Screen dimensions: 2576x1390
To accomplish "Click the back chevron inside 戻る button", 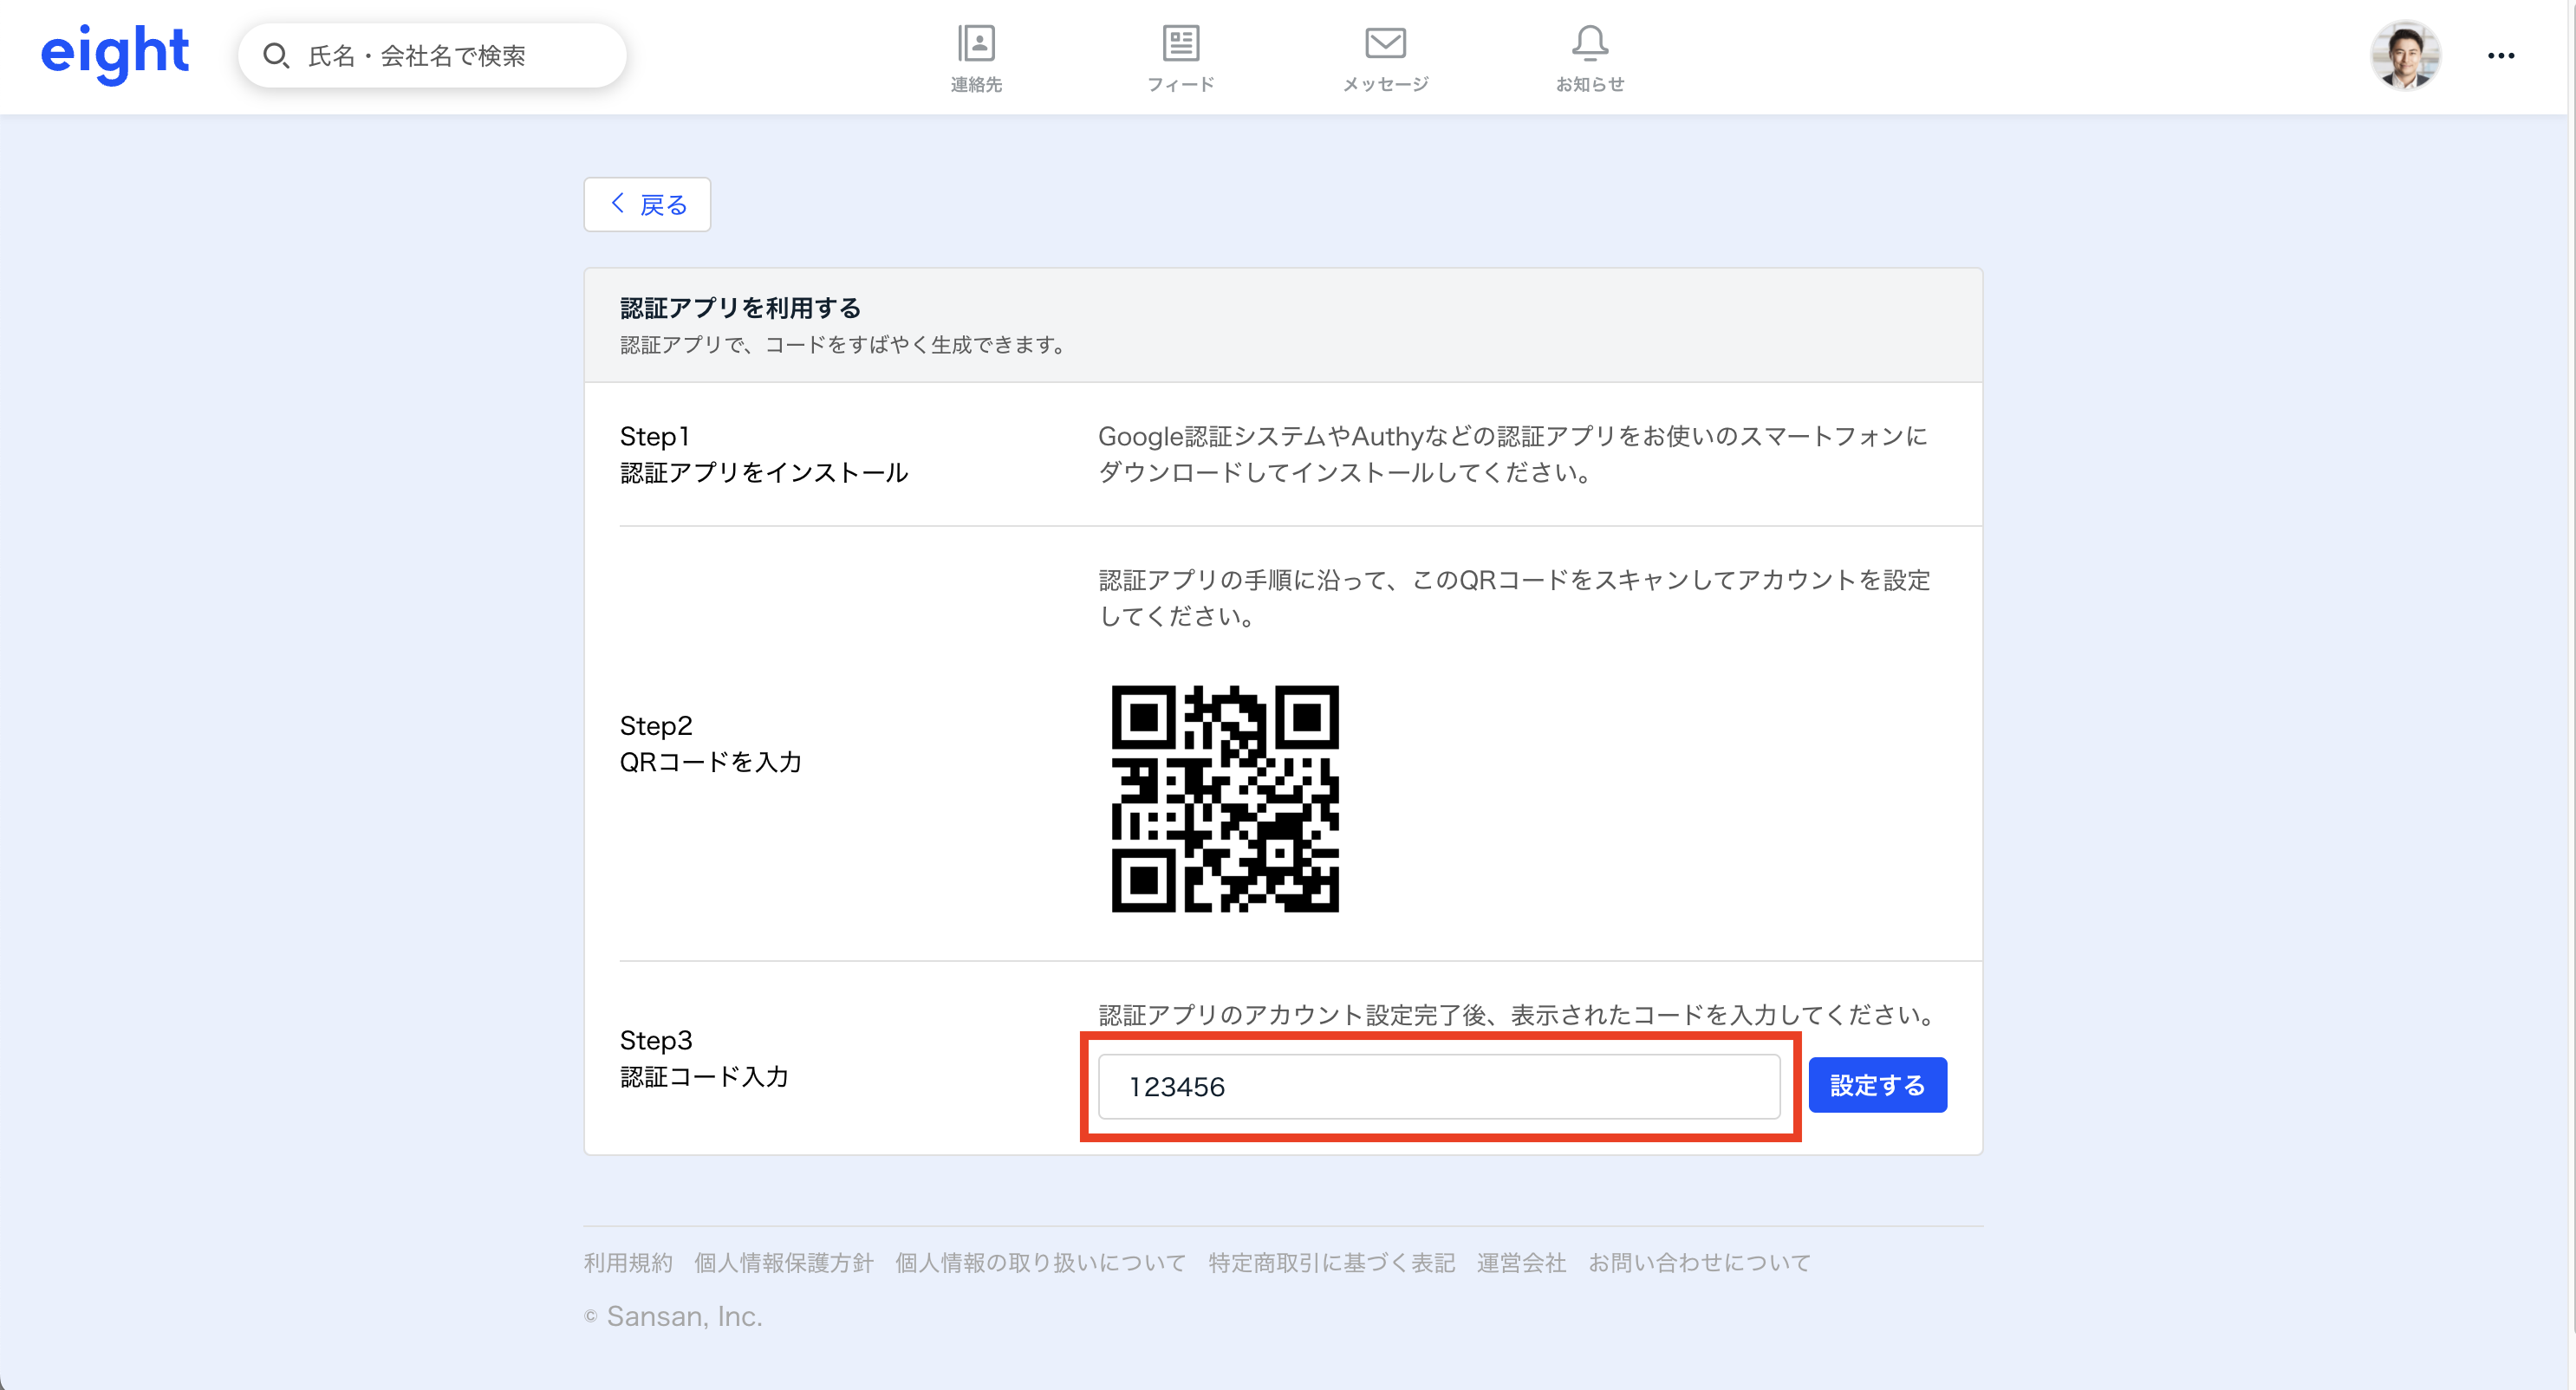I will coord(618,204).
